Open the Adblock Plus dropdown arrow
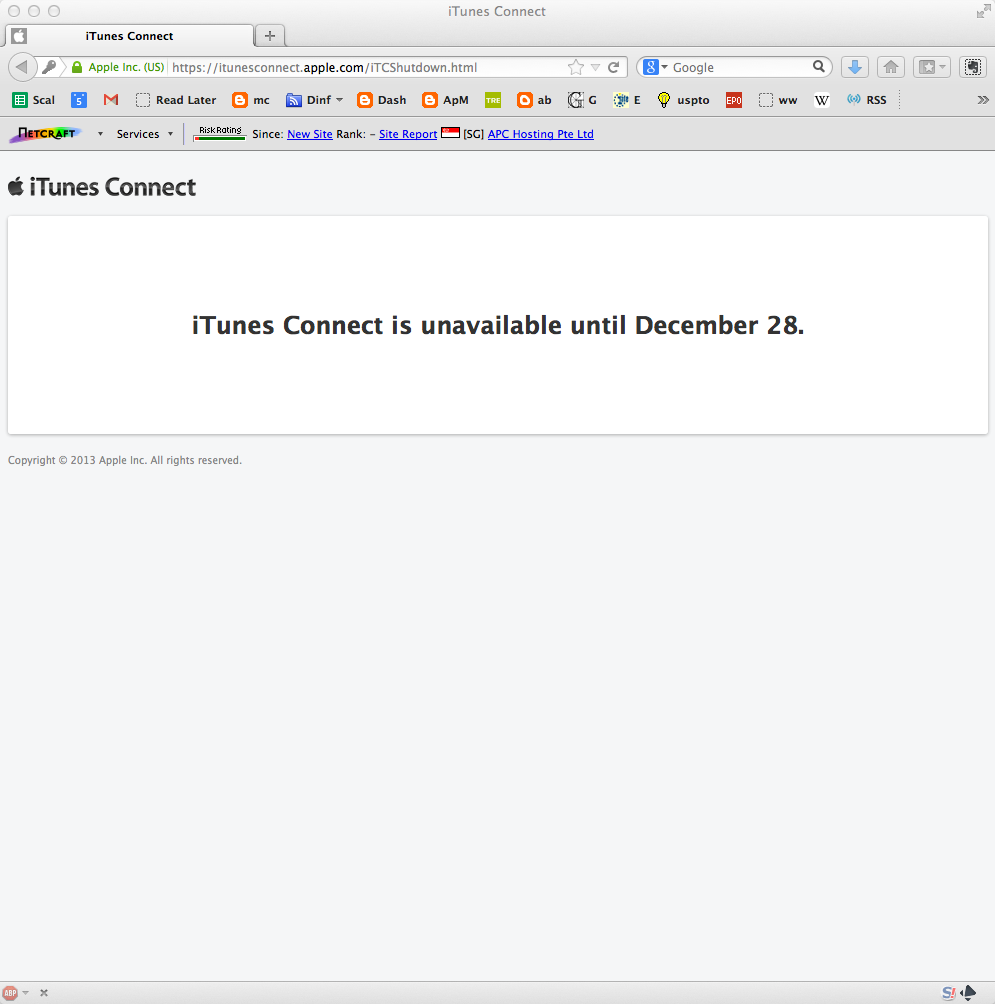 click(x=26, y=992)
